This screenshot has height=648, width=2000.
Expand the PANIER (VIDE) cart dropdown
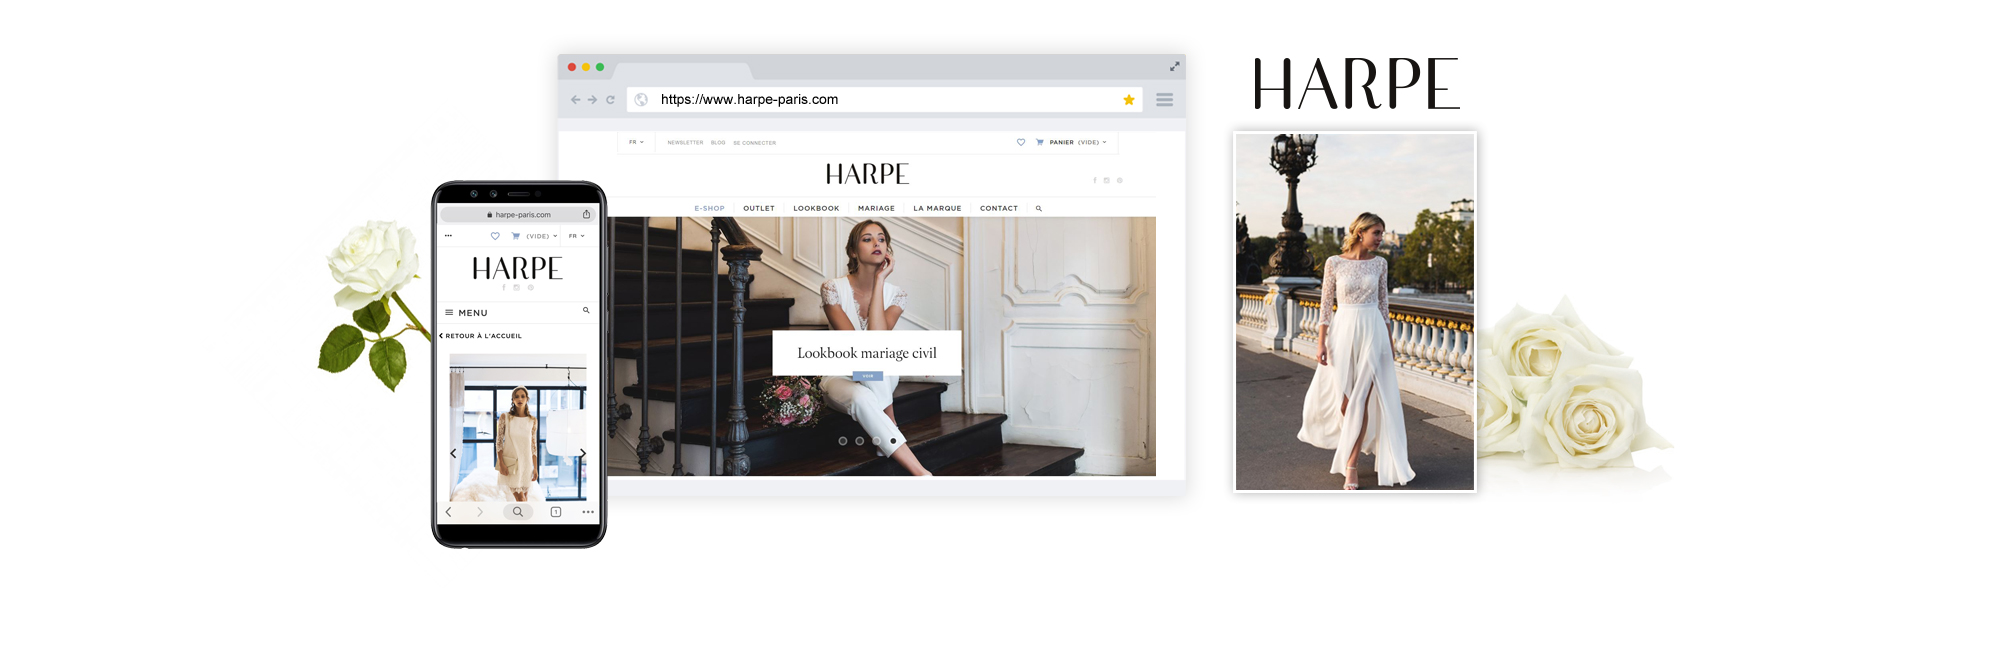(1078, 142)
